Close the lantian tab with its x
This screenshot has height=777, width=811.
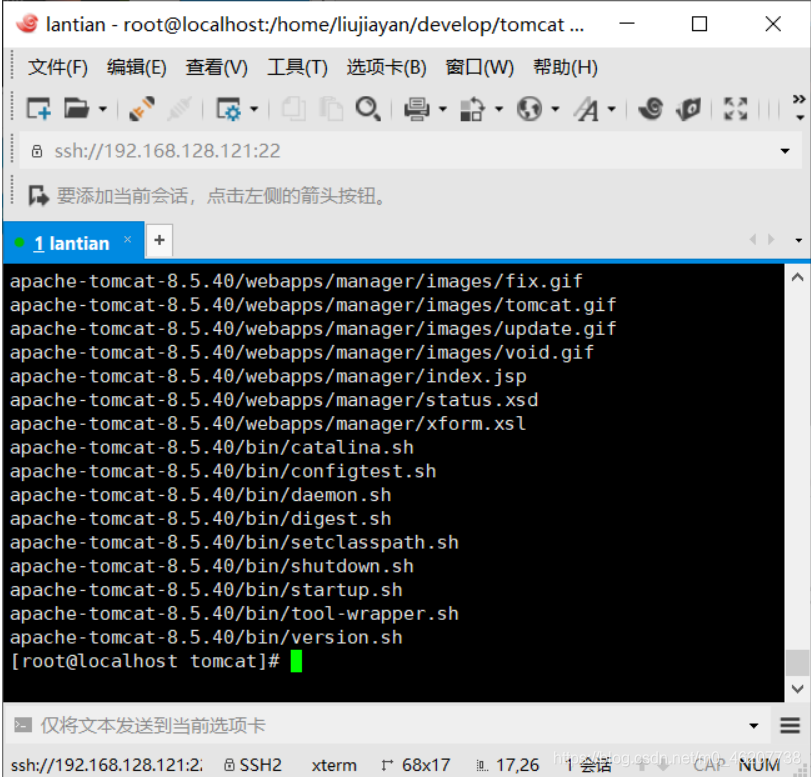pos(127,240)
